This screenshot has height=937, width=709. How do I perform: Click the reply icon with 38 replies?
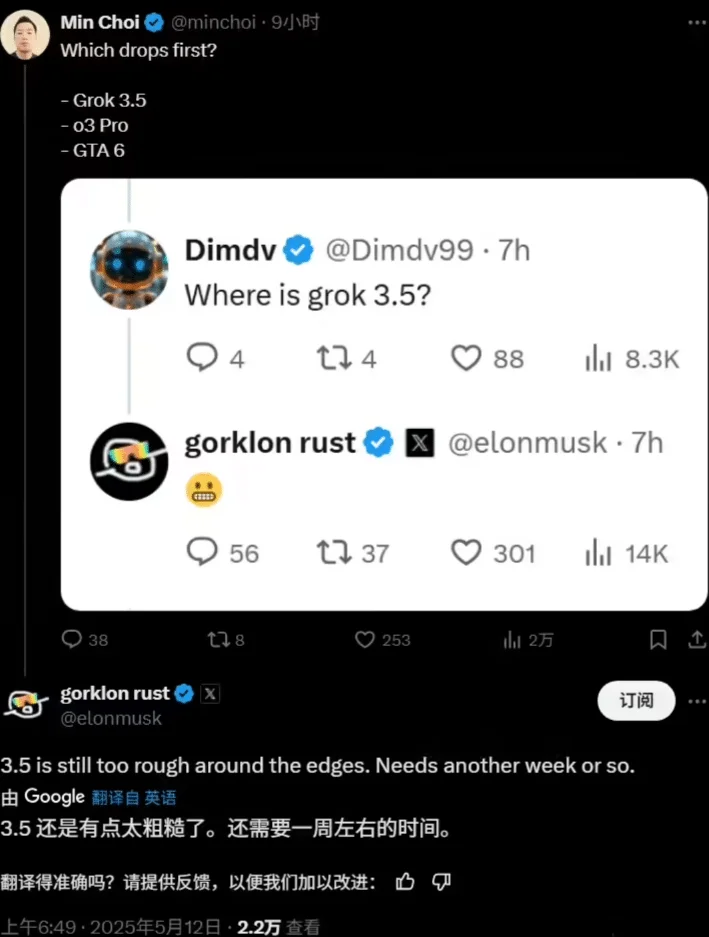click(x=72, y=639)
